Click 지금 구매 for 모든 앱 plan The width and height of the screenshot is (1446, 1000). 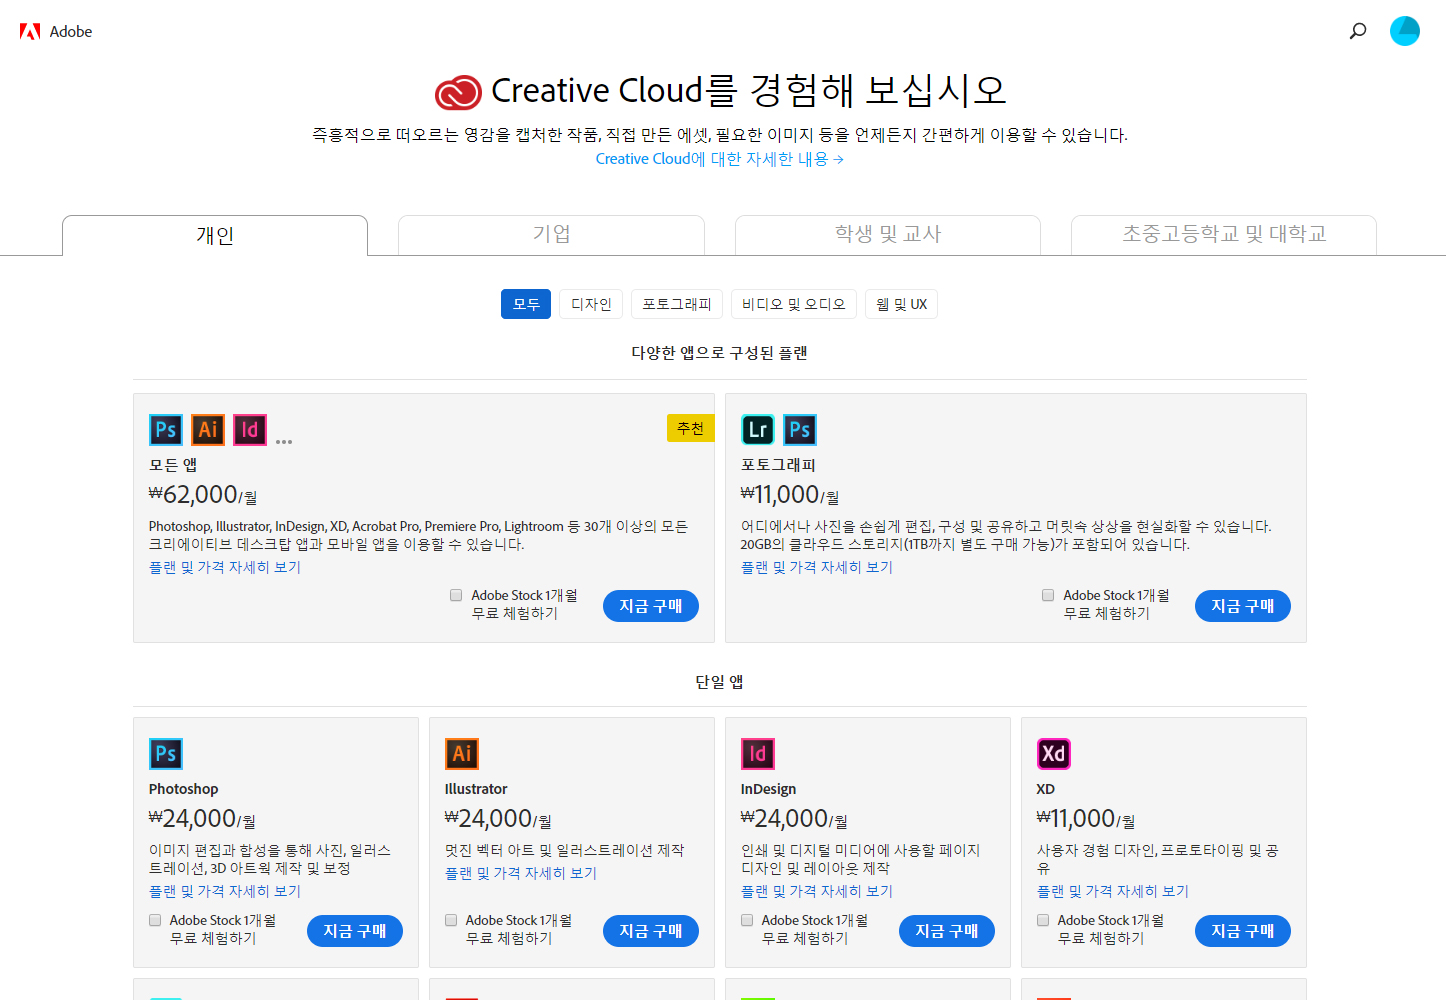click(651, 606)
